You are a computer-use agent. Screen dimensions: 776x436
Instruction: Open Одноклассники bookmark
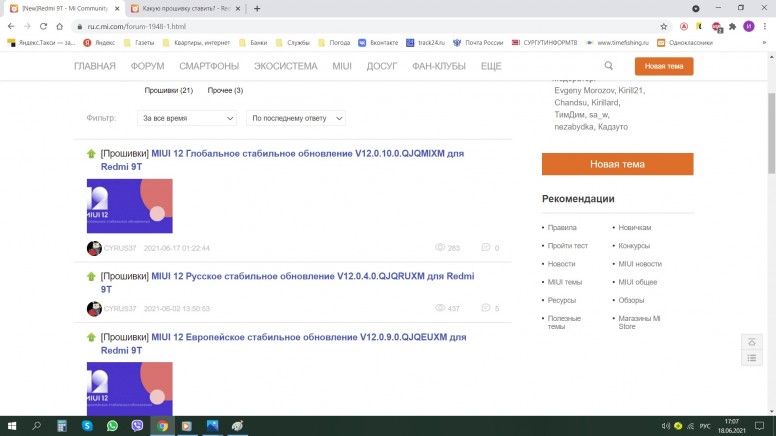pos(685,43)
